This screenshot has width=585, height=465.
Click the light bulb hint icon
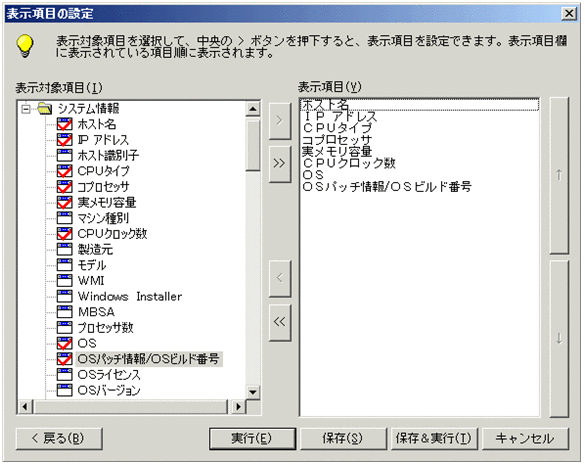click(25, 46)
